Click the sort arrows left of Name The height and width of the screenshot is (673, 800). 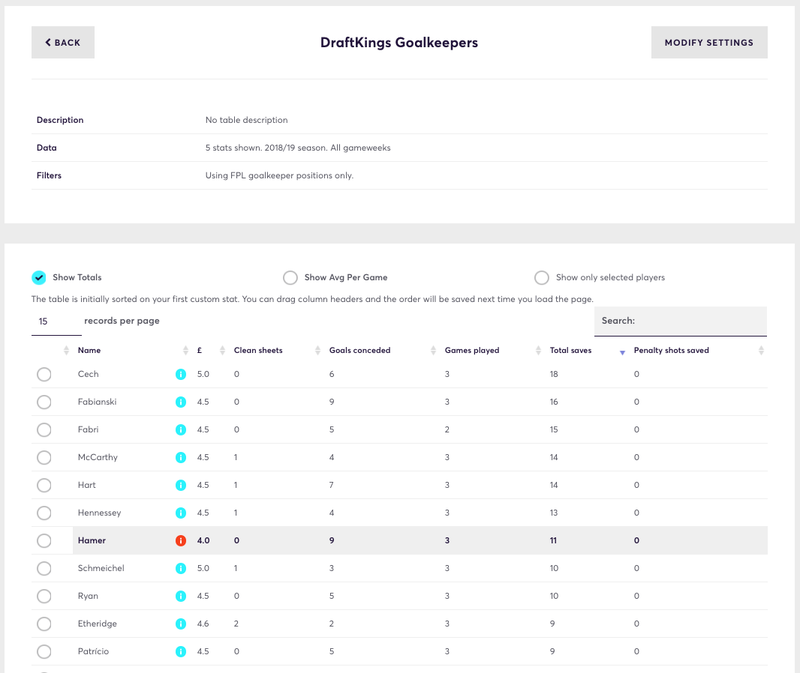(x=66, y=350)
